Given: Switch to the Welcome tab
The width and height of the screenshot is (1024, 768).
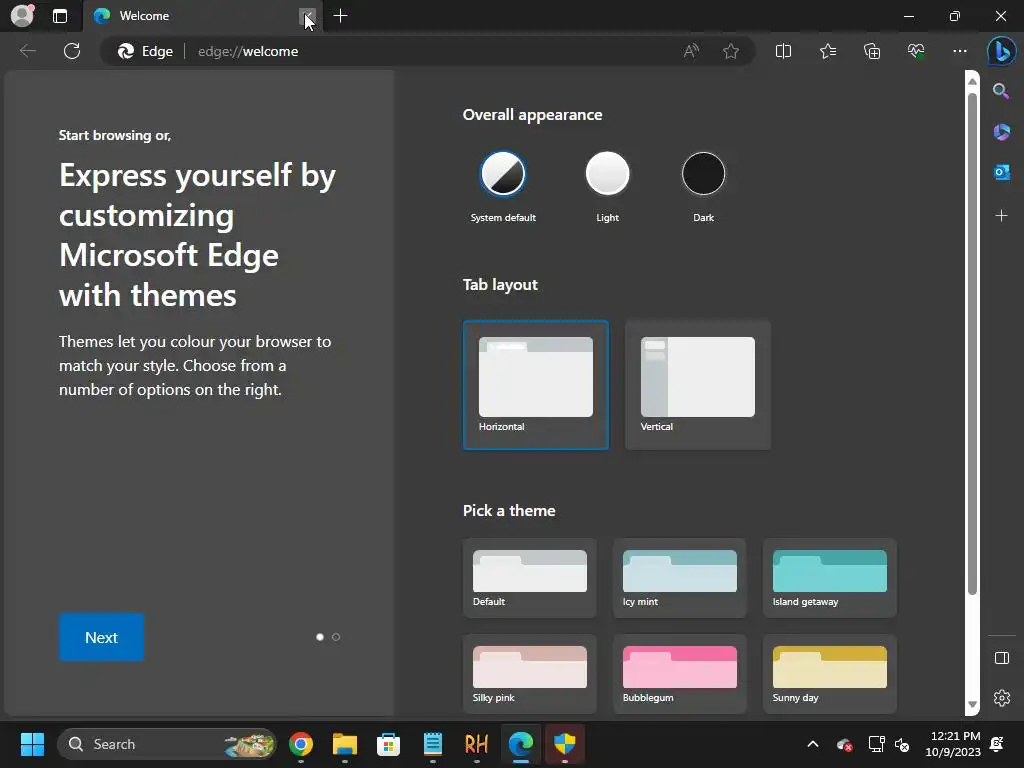Looking at the screenshot, I should (x=202, y=16).
